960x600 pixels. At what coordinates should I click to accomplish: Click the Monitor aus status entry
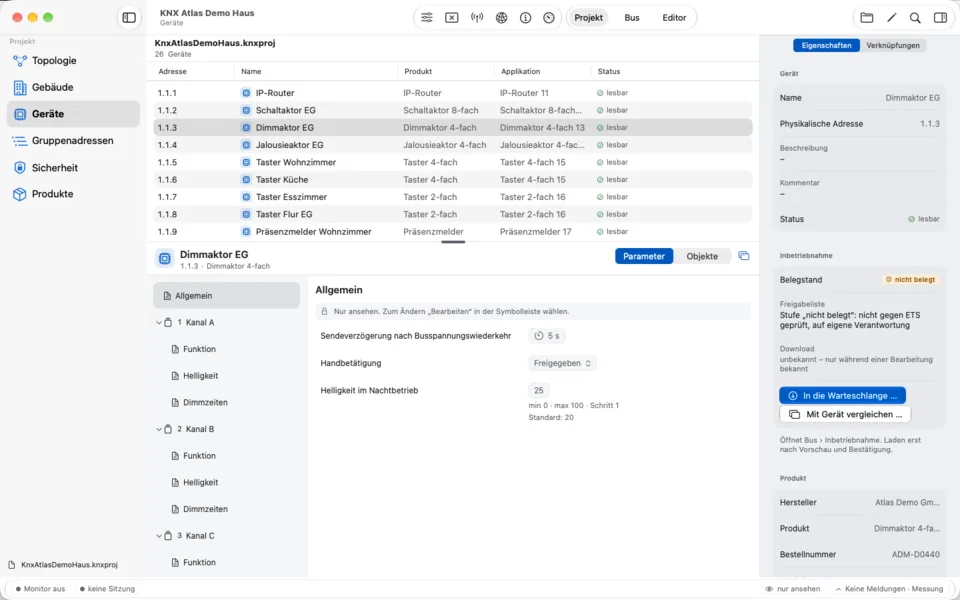click(x=41, y=589)
